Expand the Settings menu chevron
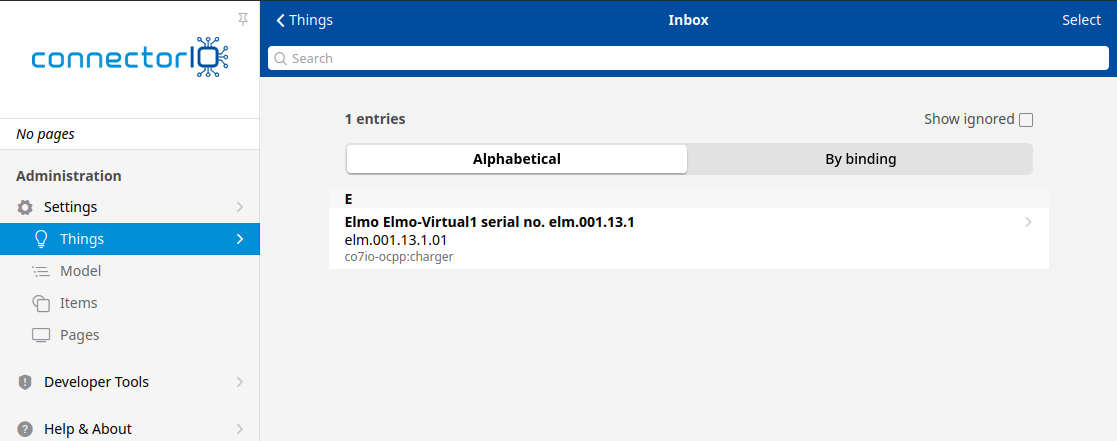 [239, 207]
